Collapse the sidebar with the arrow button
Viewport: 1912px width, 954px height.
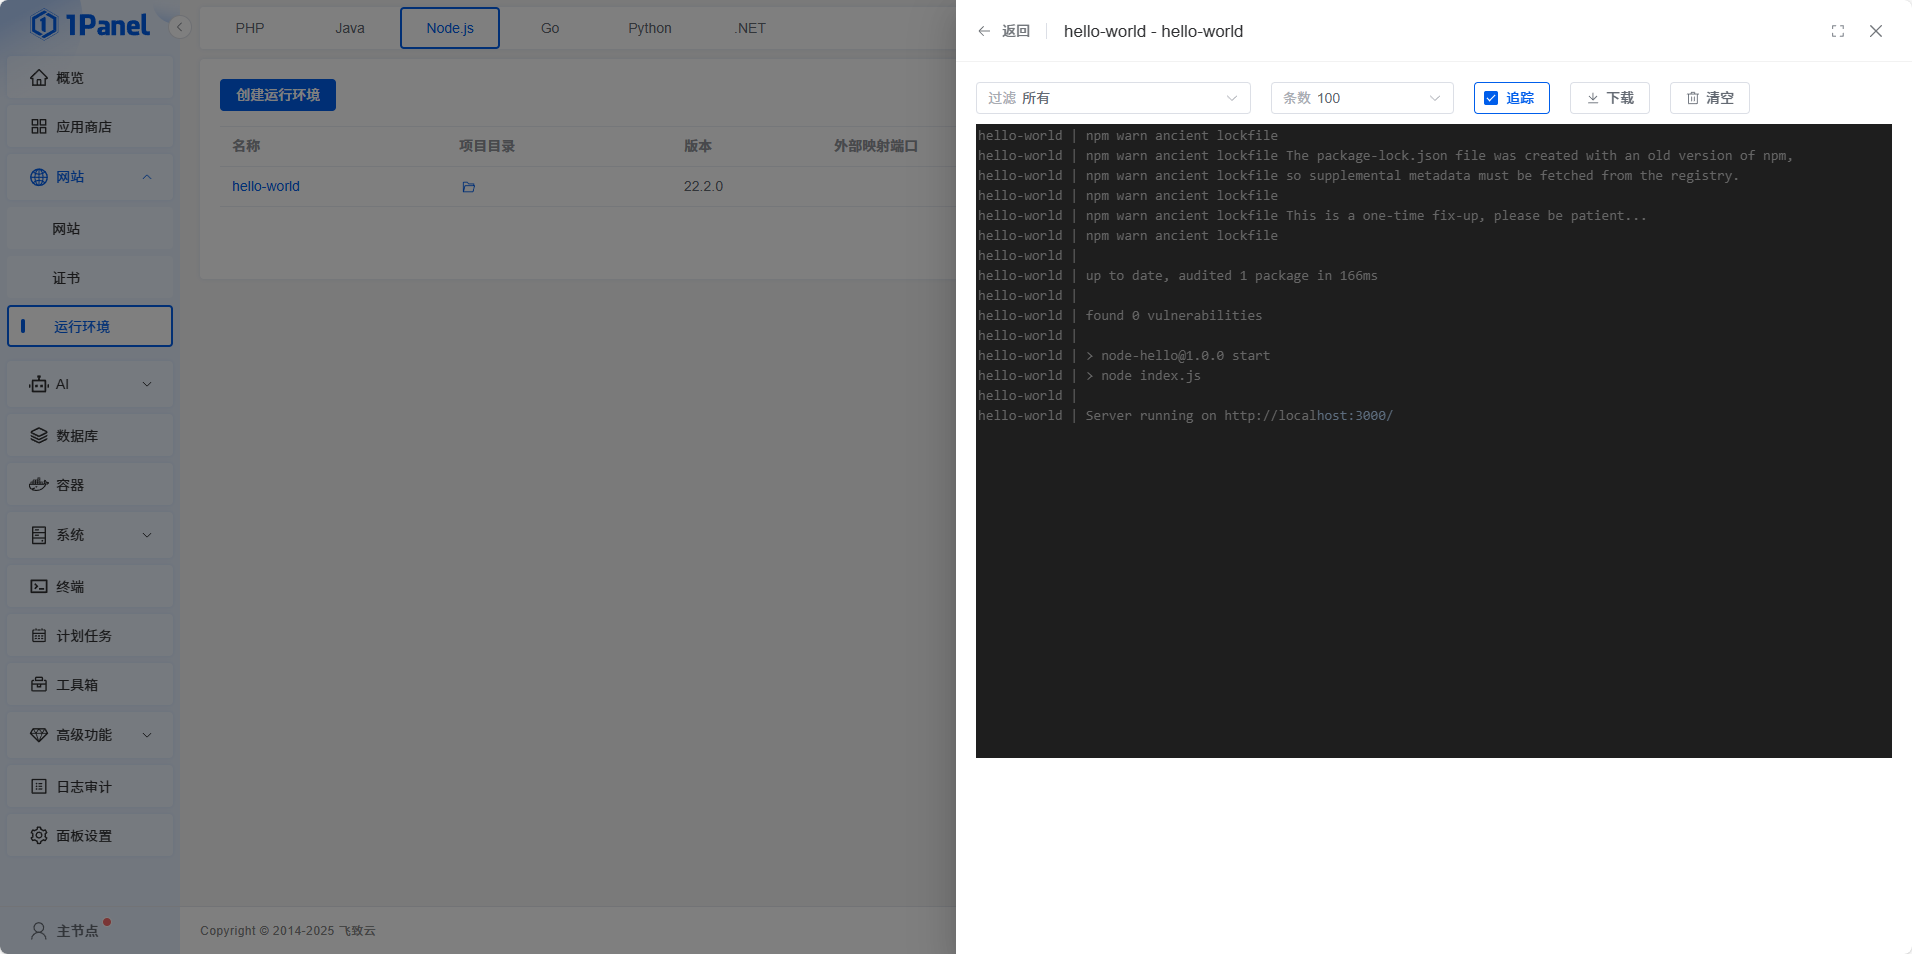pos(180,27)
